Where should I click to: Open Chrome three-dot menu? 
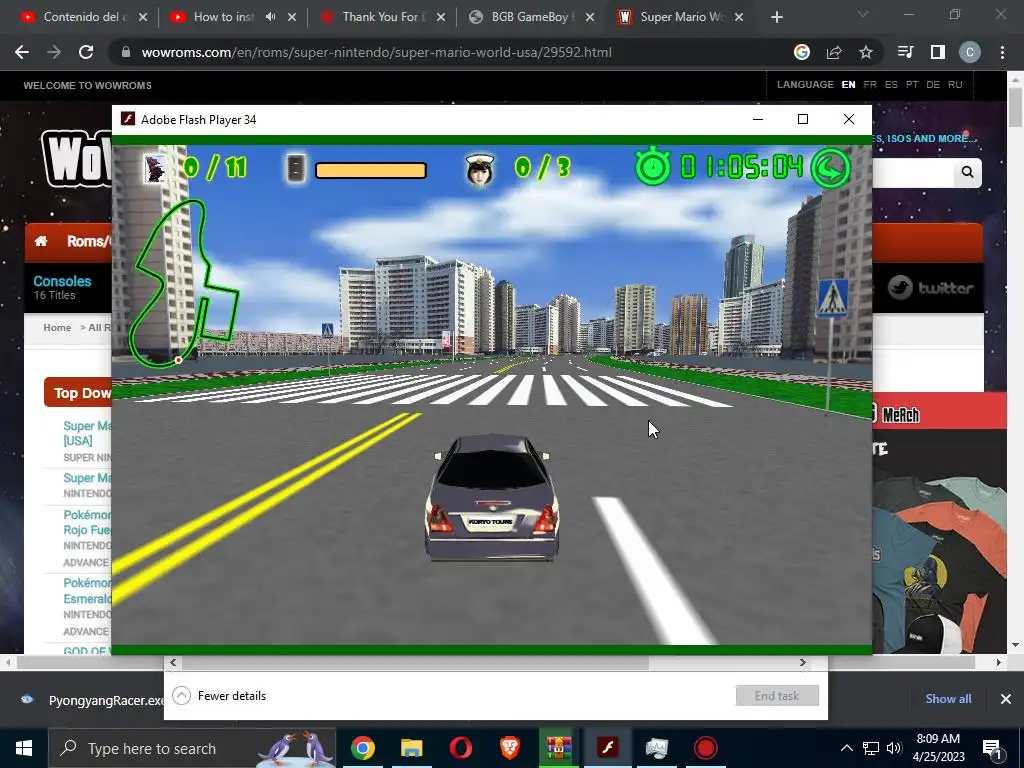tap(1002, 52)
